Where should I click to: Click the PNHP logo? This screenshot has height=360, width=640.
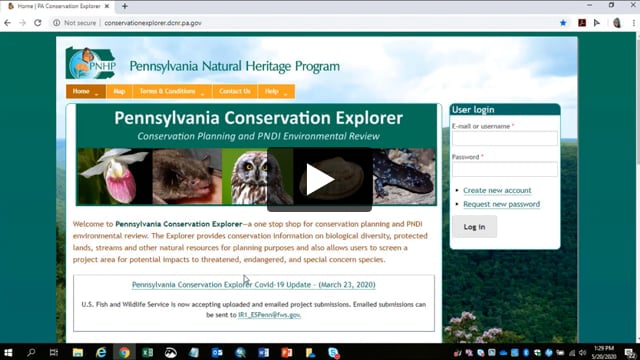pos(91,63)
